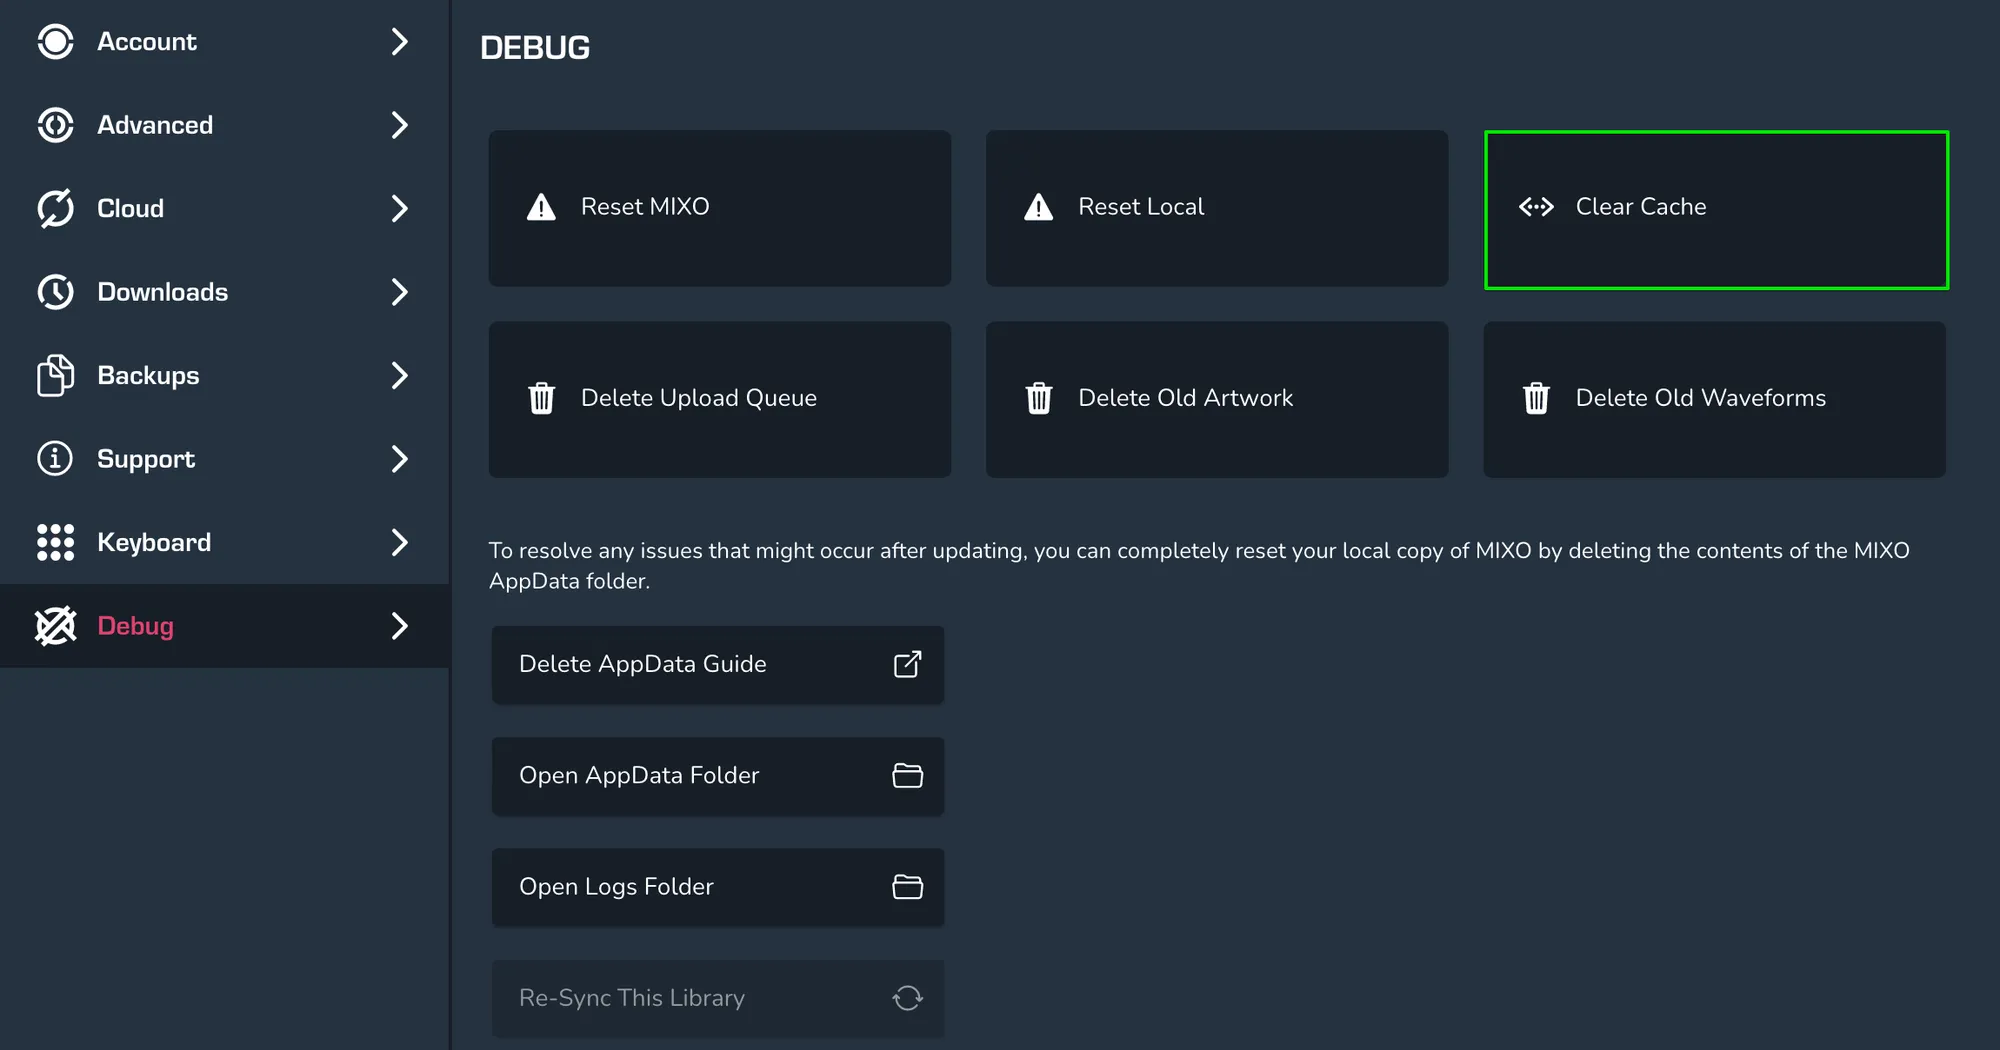Click Re-Sync This Library option
The image size is (2000, 1050).
click(717, 998)
